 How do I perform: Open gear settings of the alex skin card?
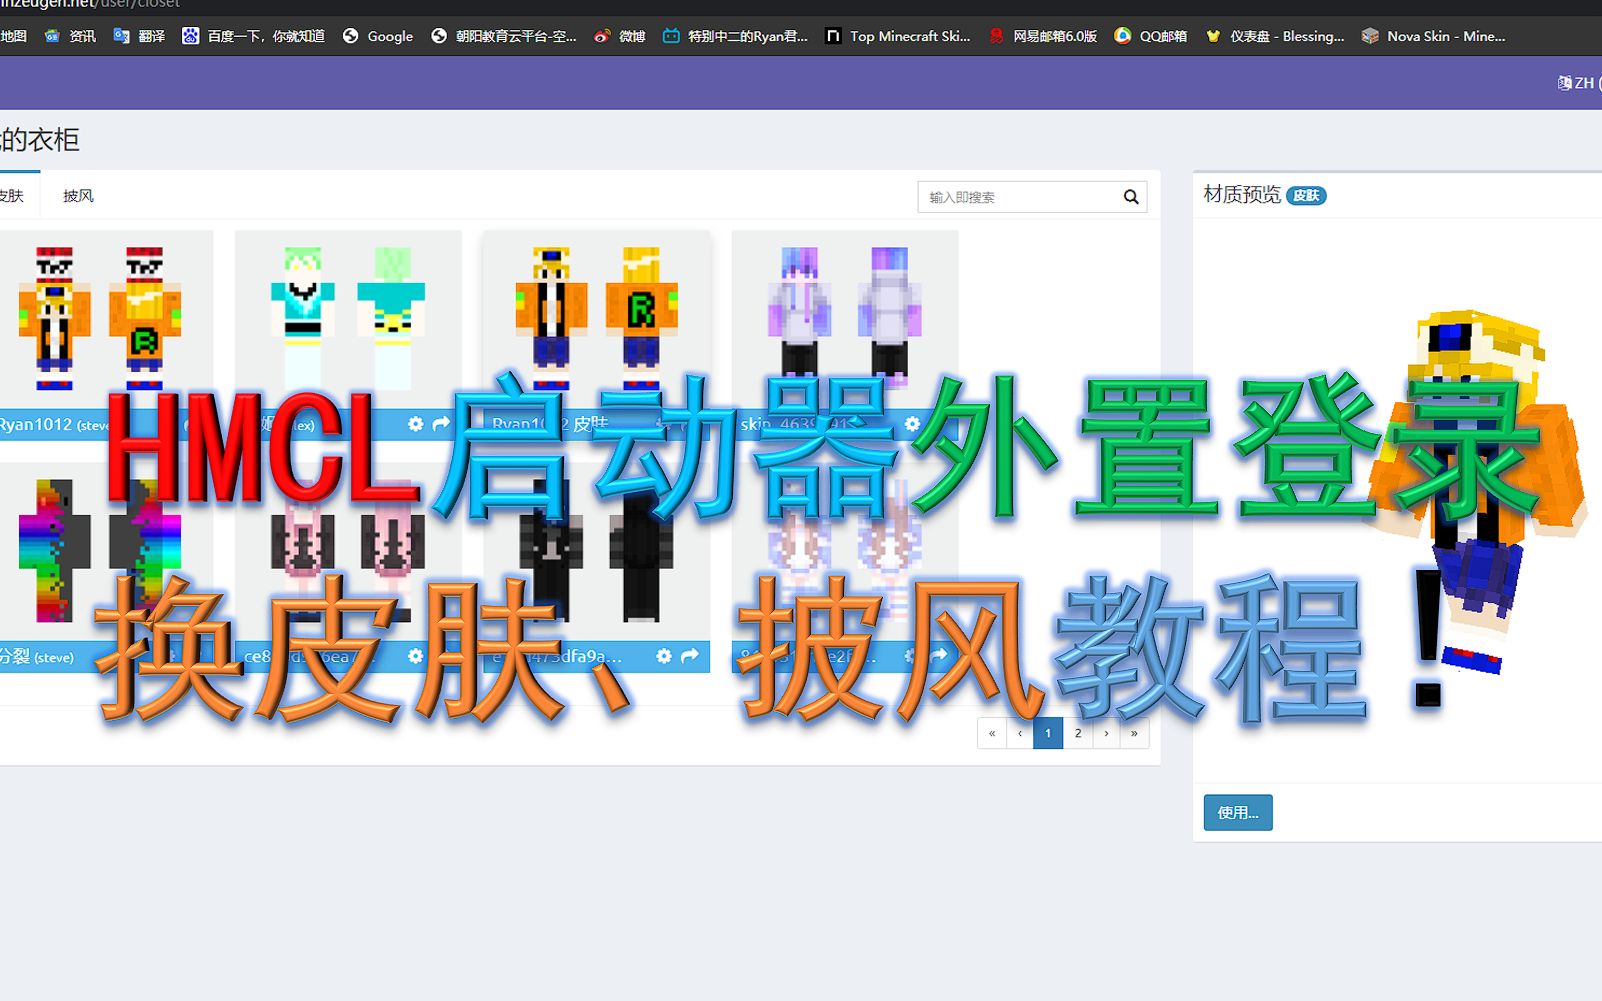(416, 424)
